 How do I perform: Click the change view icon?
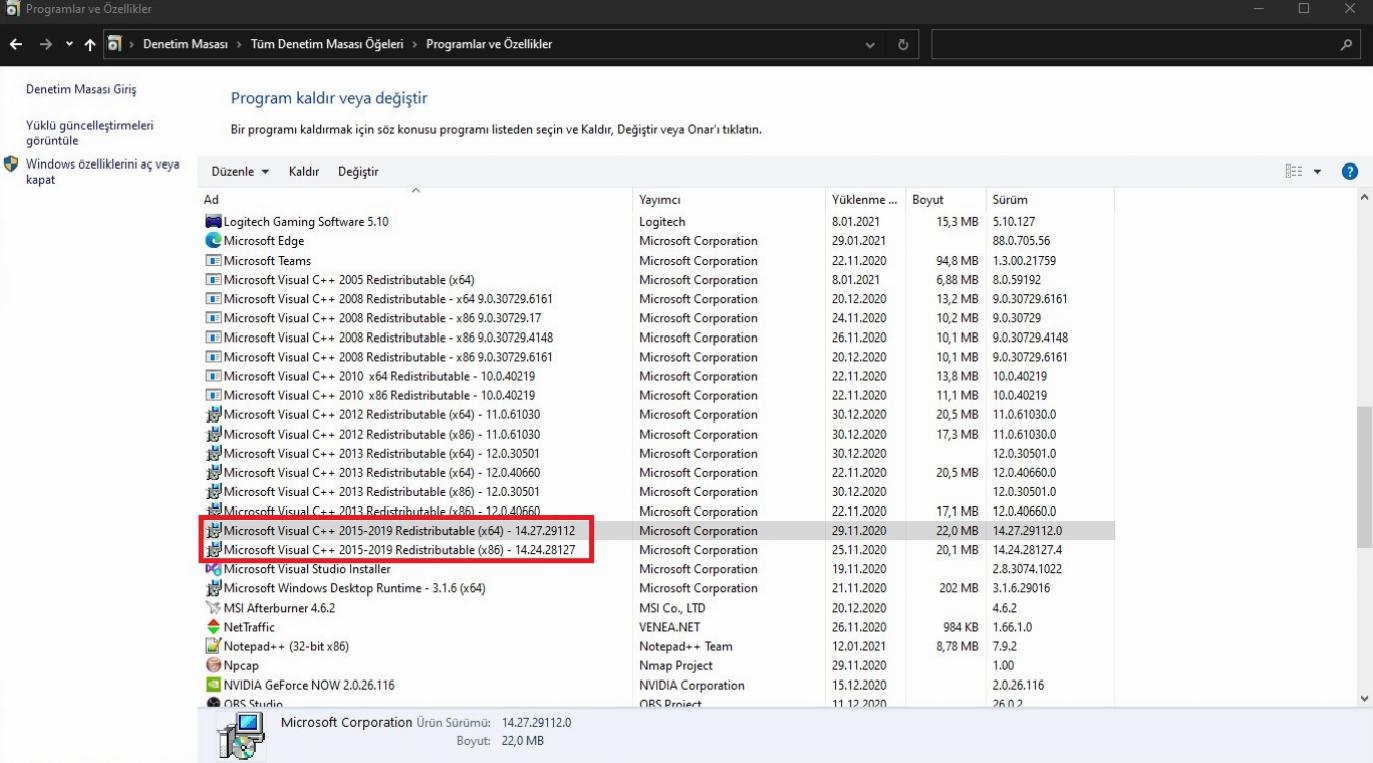point(1294,172)
